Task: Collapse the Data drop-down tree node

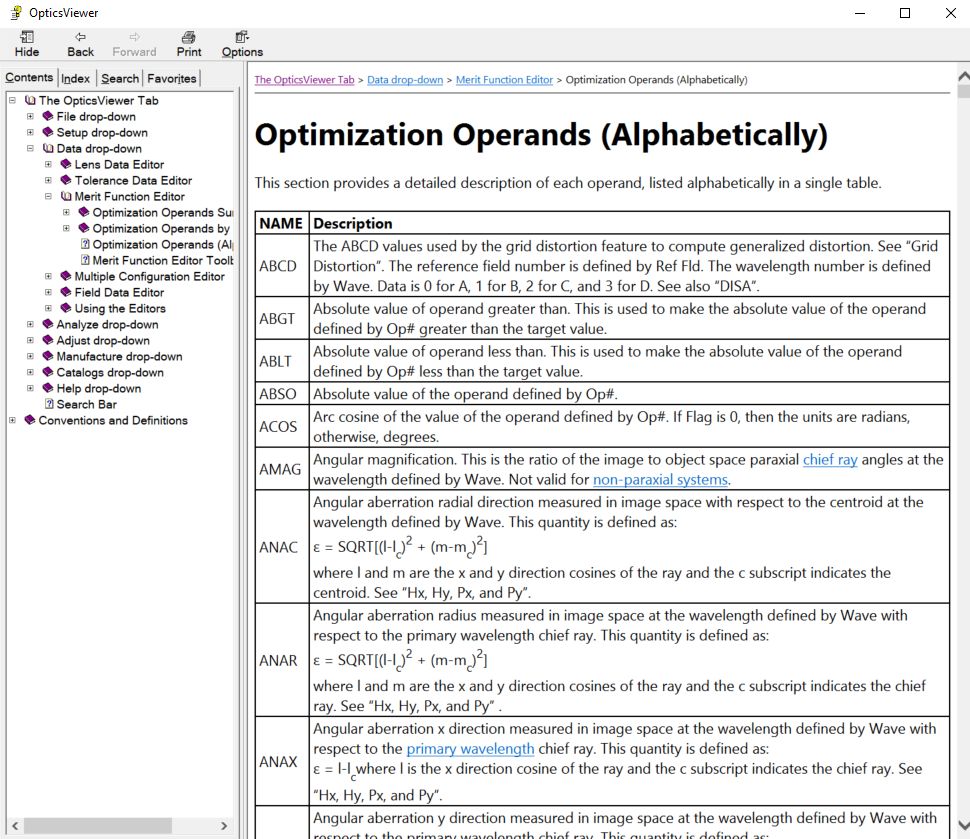Action: point(31,148)
